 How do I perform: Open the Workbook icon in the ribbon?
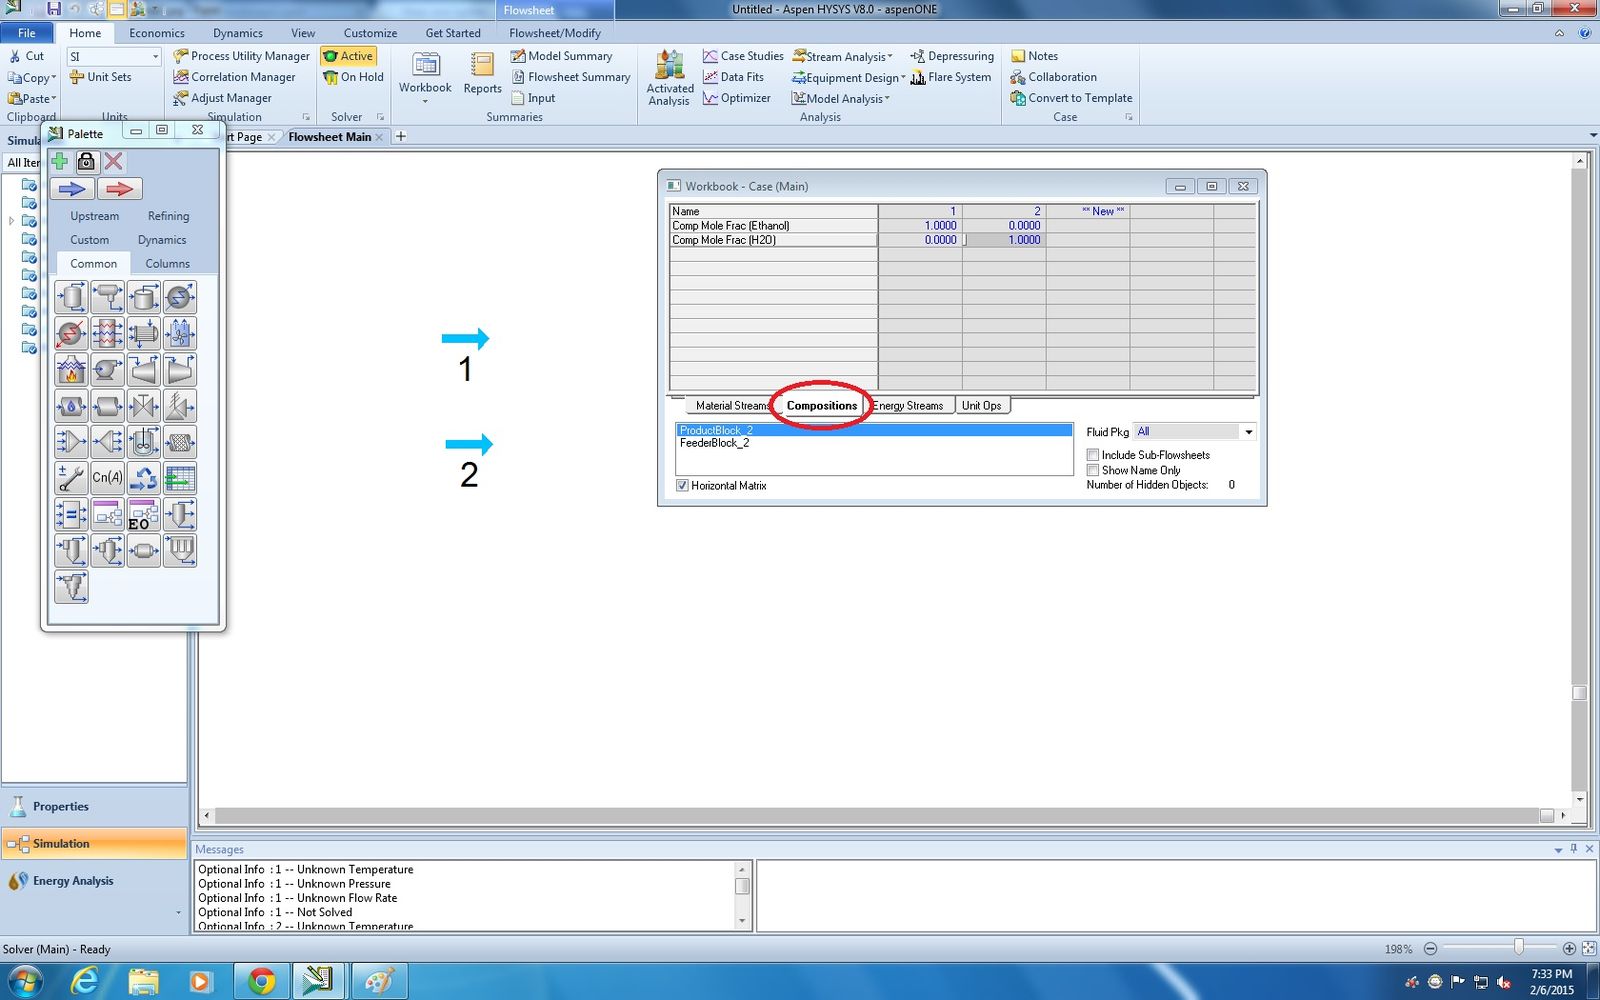coord(425,73)
